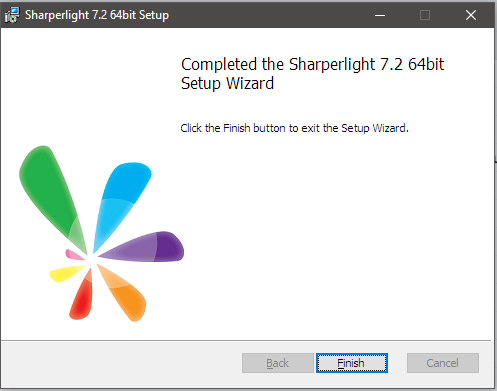Click the "Setup Wizard" heading line

227,83
